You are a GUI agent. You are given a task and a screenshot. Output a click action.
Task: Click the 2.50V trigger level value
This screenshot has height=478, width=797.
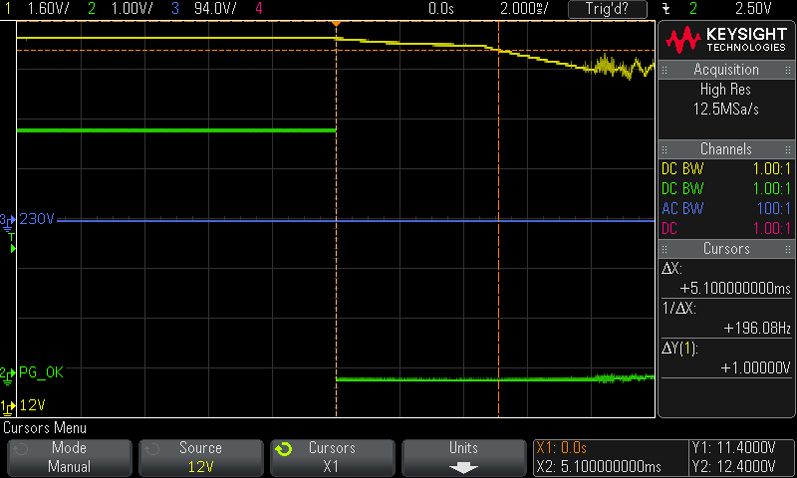coord(753,9)
